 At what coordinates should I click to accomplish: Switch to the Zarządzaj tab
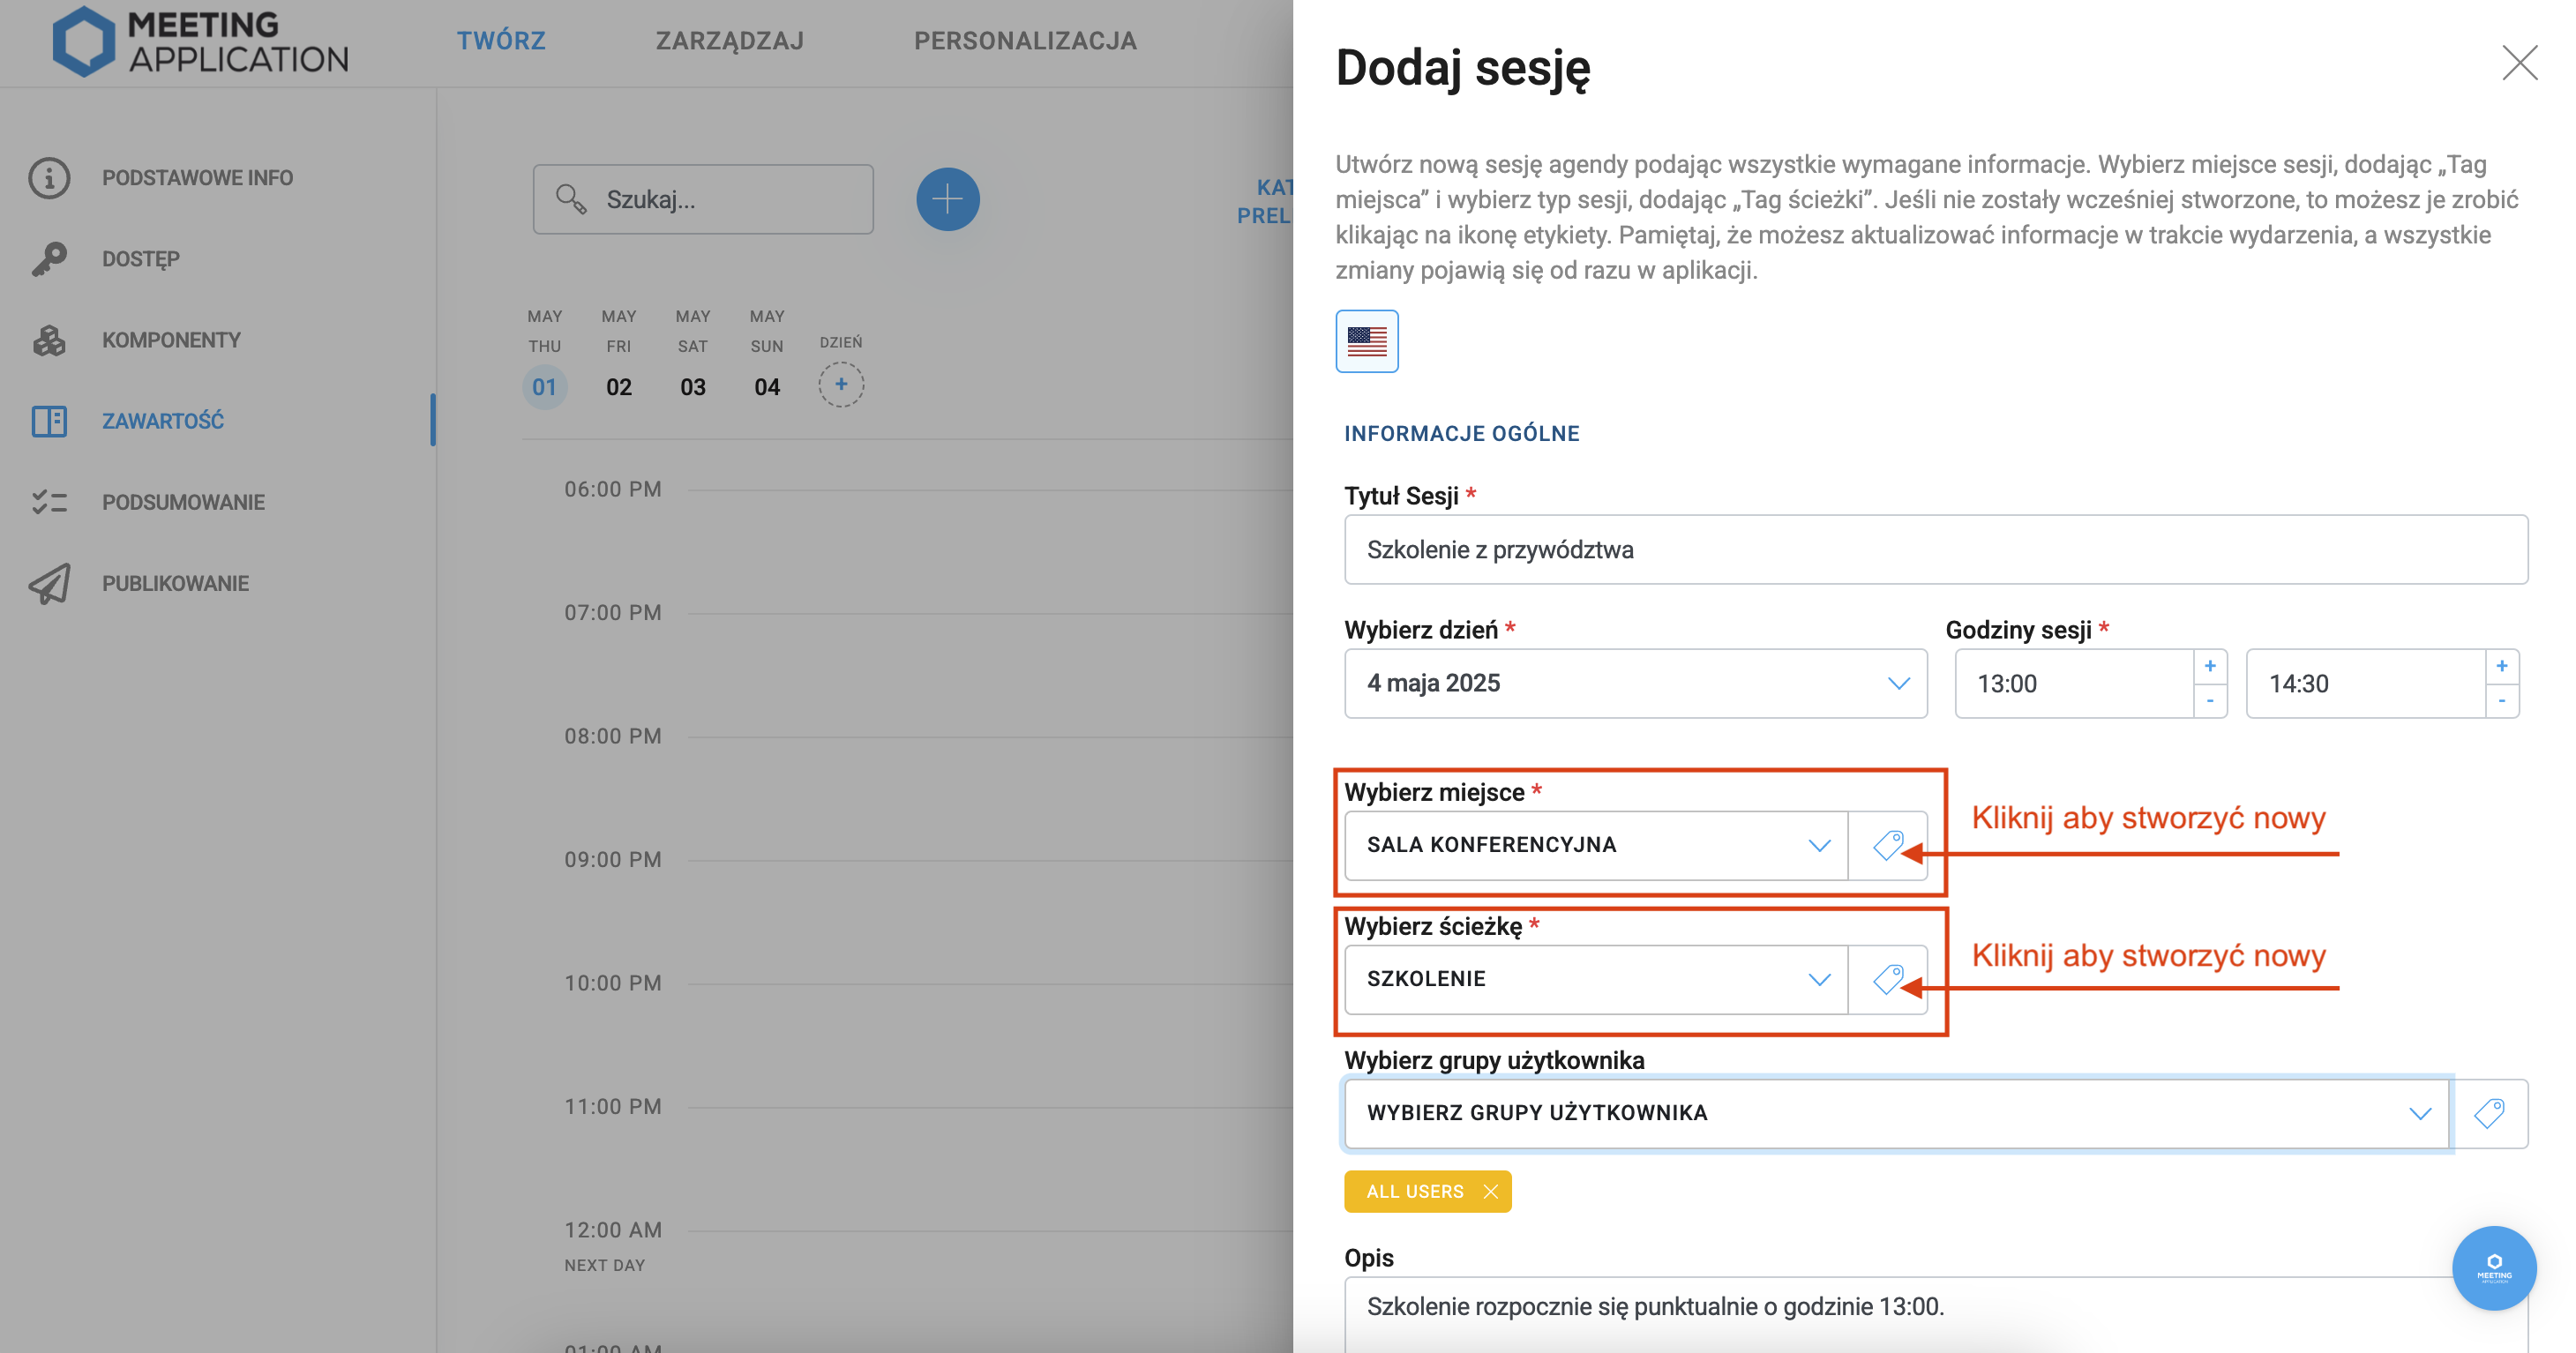coord(729,41)
